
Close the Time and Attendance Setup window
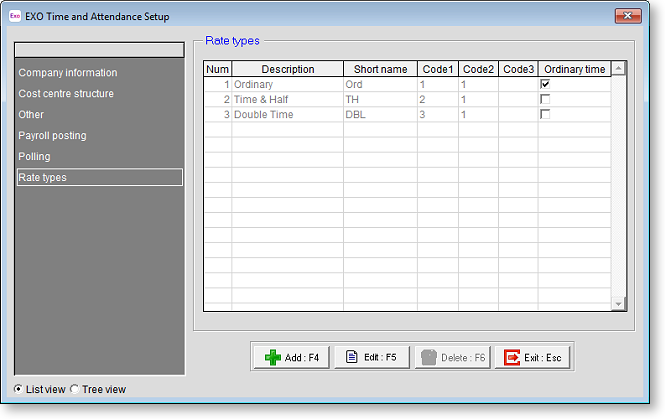coord(628,17)
